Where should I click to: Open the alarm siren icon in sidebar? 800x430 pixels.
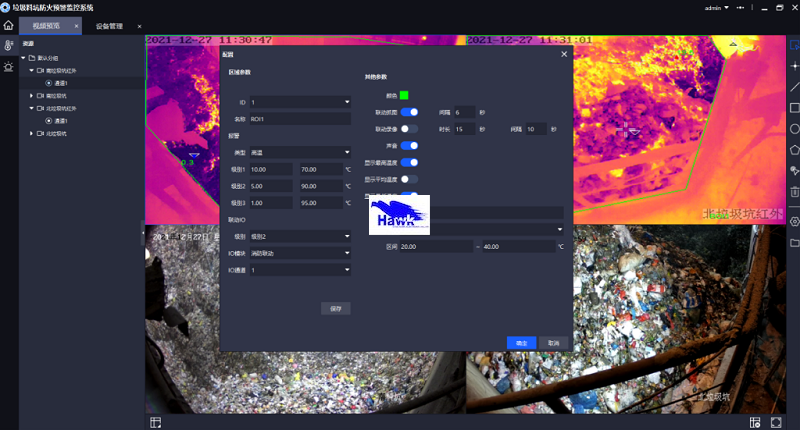pos(9,67)
